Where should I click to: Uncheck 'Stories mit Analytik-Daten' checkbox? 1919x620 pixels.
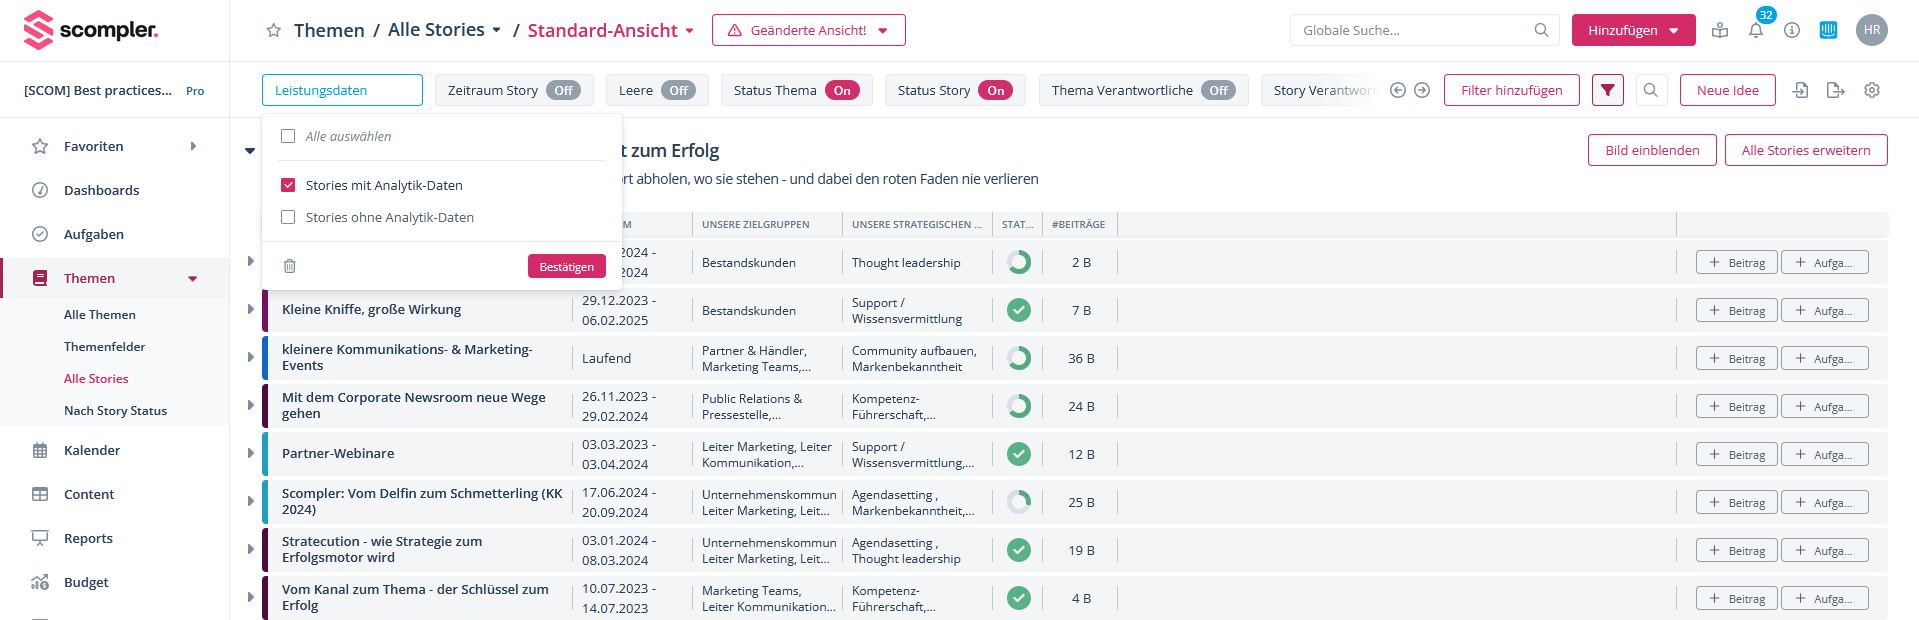288,185
